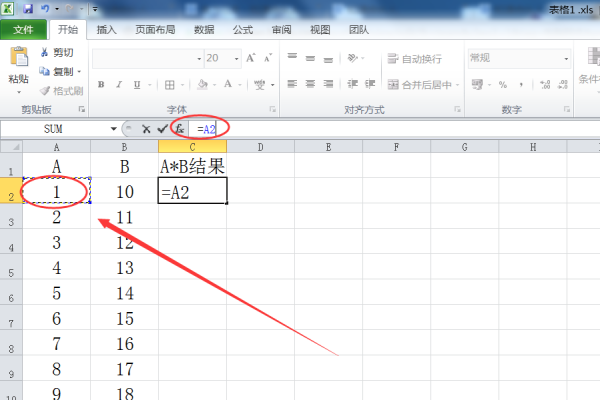Viewport: 600px width, 400px height.
Task: Click Wrap Text (自动换行) button
Action: [x=415, y=59]
